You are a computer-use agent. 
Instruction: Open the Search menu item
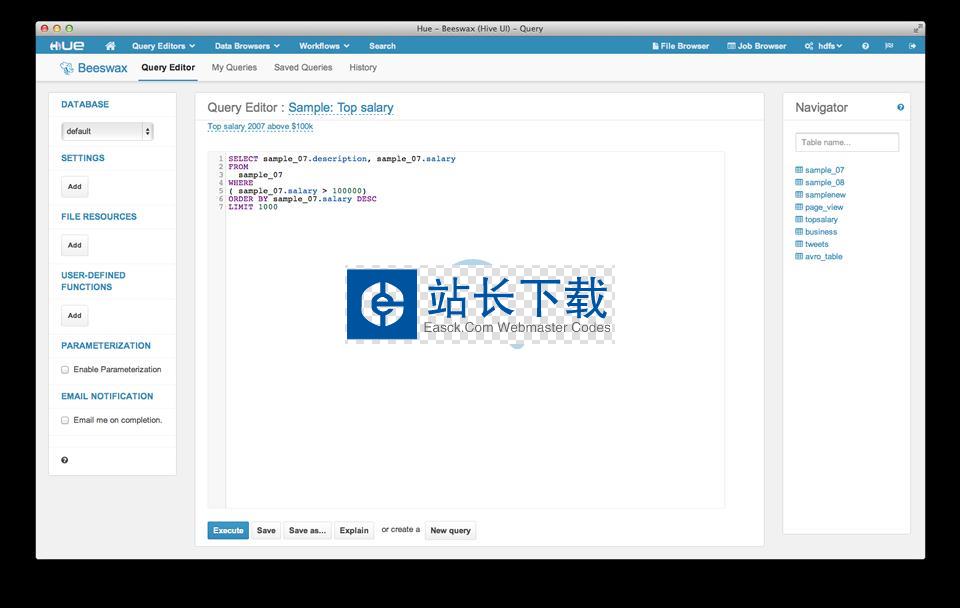click(382, 46)
